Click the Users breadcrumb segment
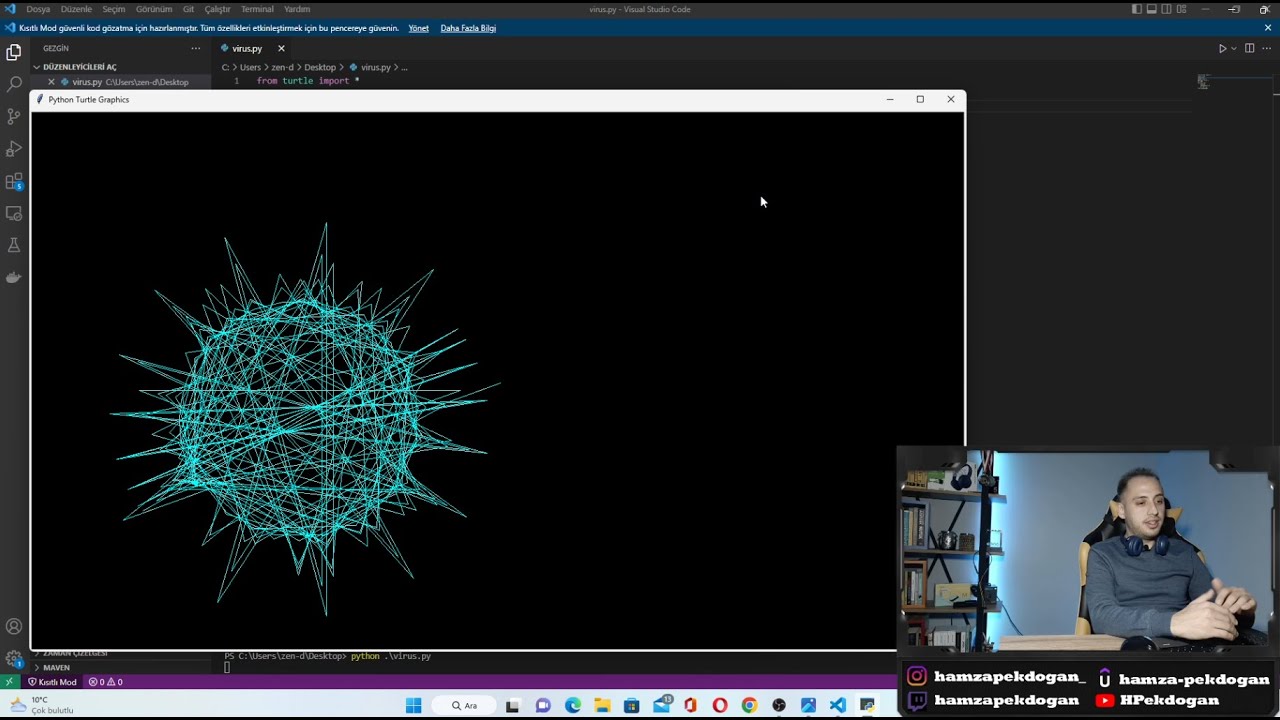The image size is (1280, 720). 250,67
